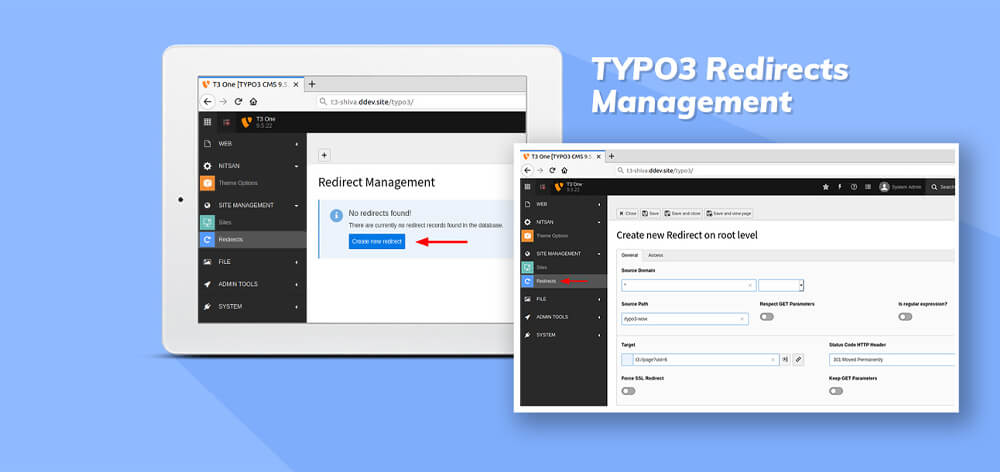The image size is (1000, 472).
Task: Toggle the Force SSL Redirect switch
Action: 629,391
